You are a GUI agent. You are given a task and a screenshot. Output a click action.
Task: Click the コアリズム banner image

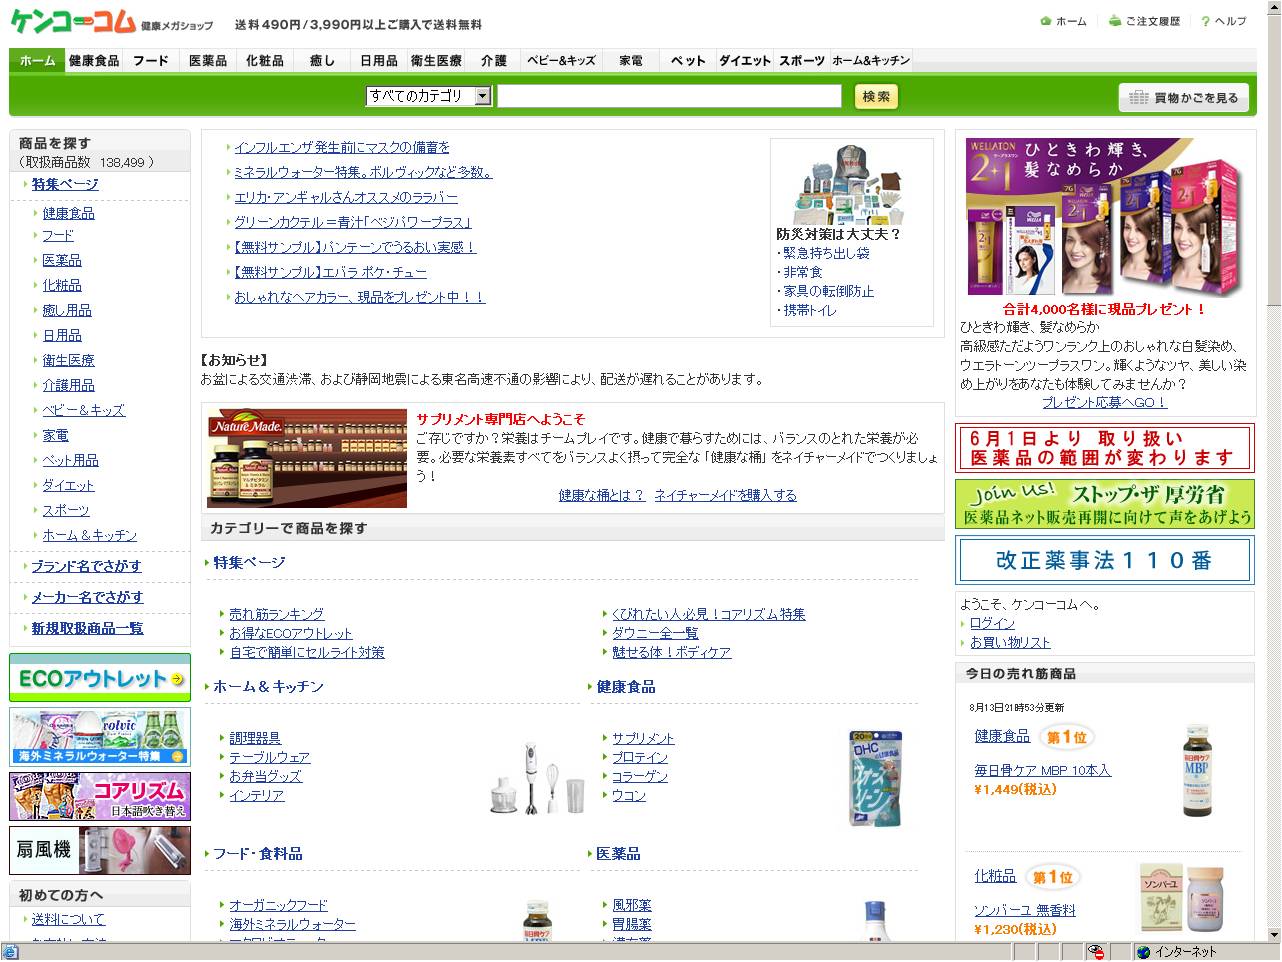(x=100, y=796)
